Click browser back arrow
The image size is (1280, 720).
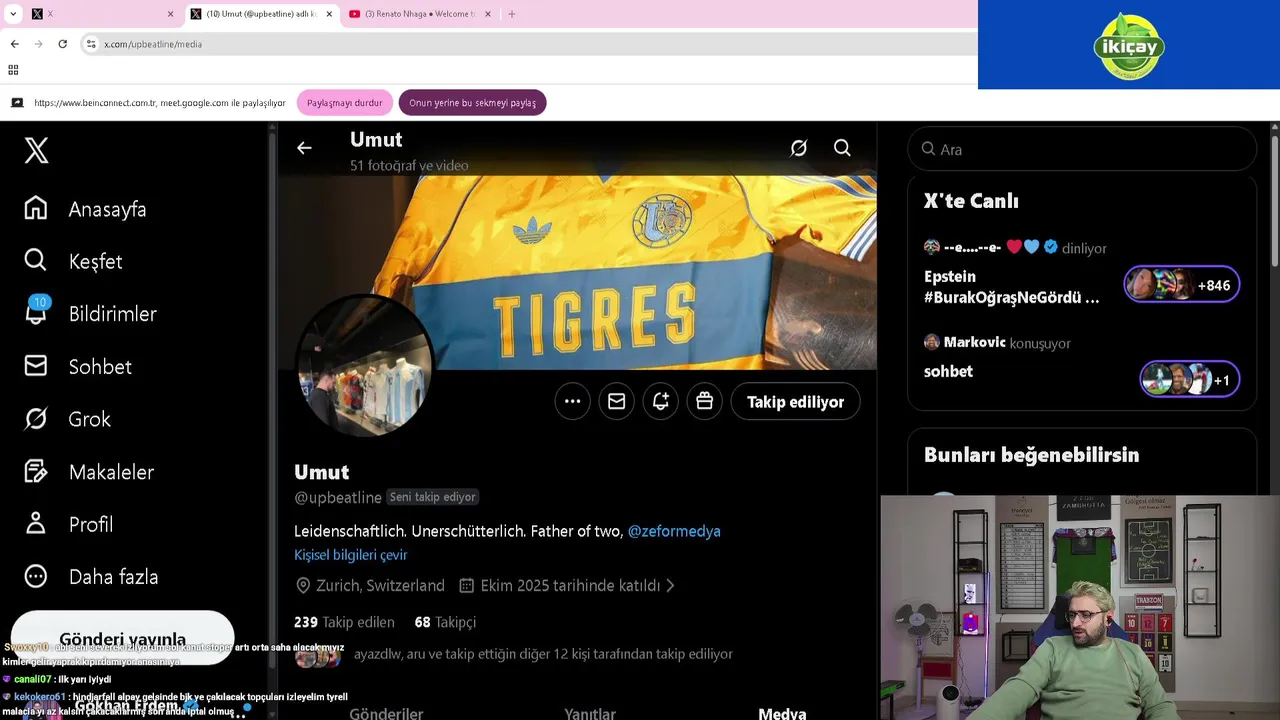point(14,44)
